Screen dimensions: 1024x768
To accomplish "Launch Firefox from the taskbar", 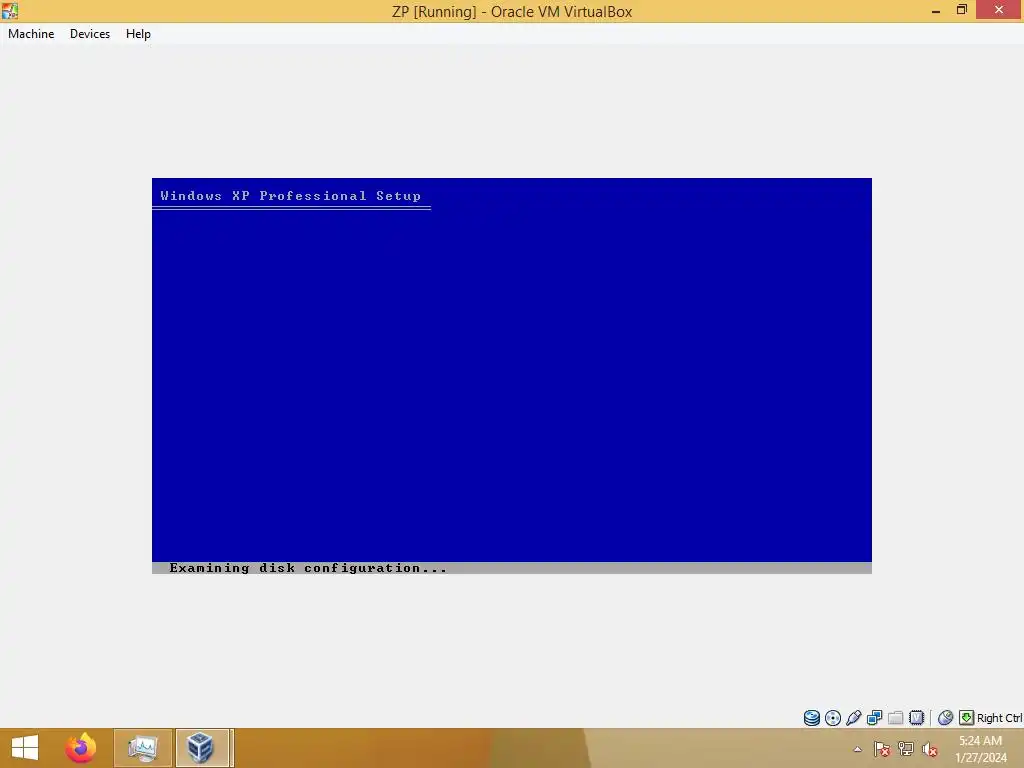I will [80, 748].
